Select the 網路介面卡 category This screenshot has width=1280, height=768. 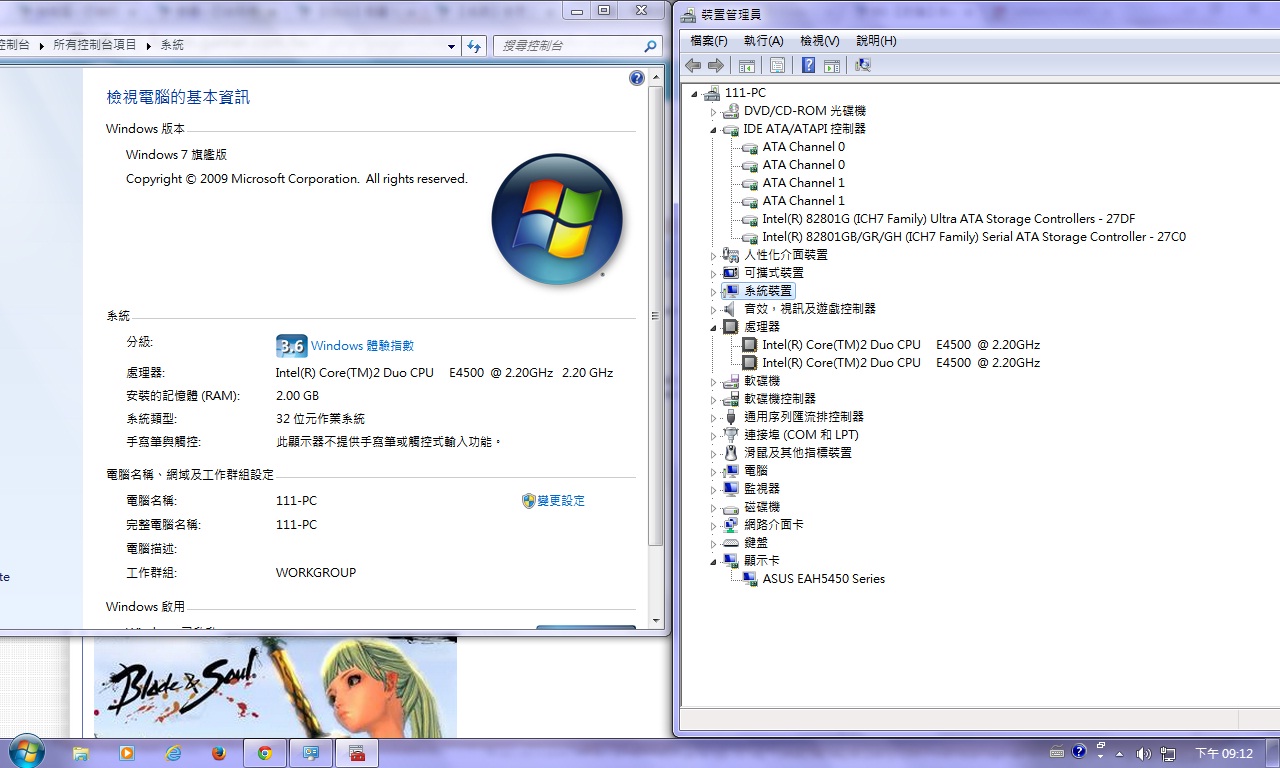tap(773, 525)
